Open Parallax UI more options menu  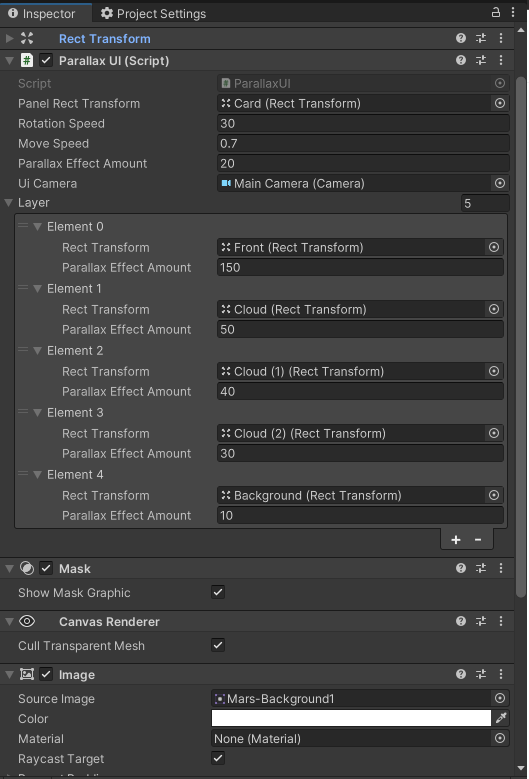[x=501, y=61]
